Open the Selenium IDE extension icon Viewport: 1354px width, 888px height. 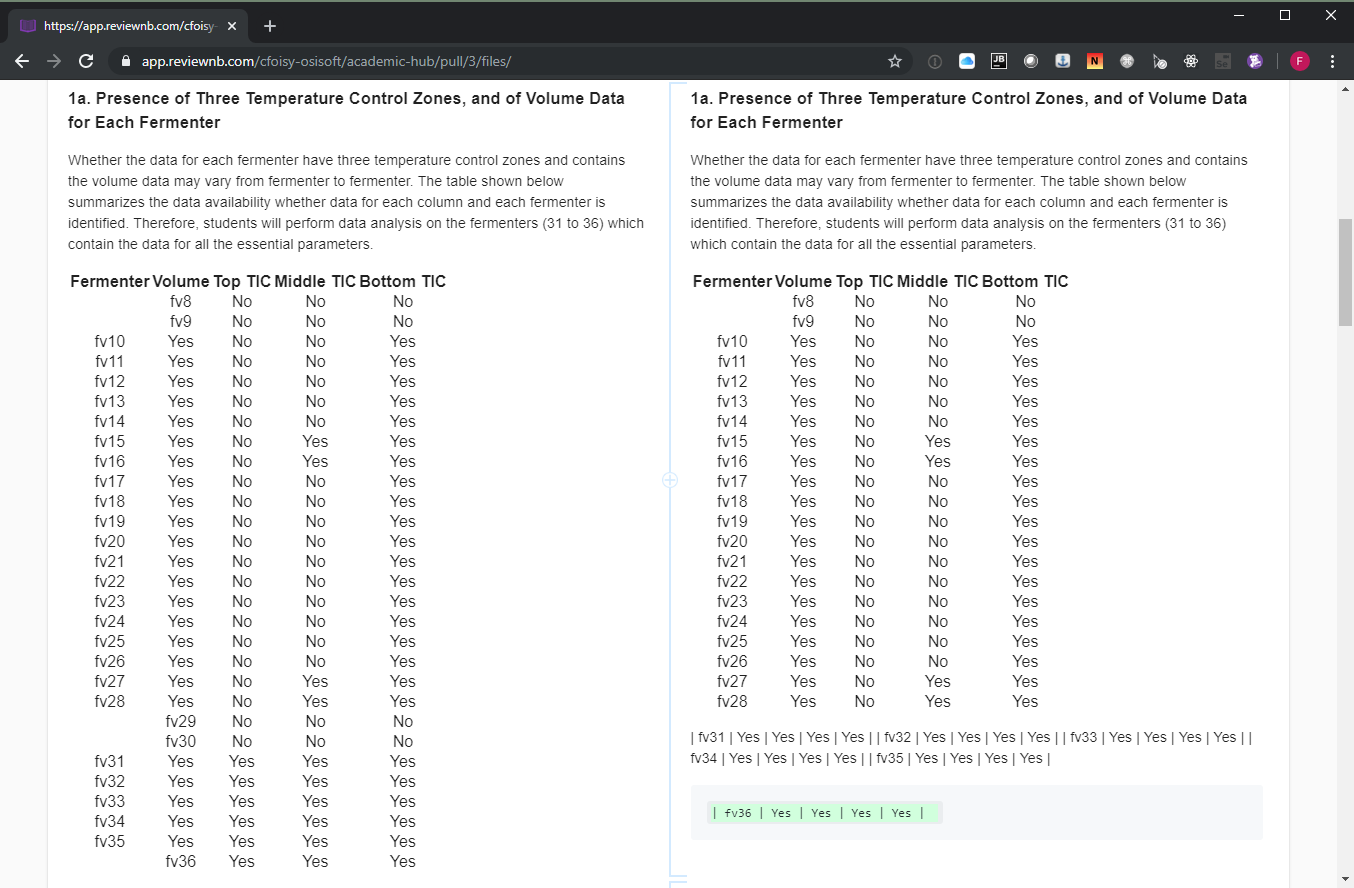(1222, 61)
